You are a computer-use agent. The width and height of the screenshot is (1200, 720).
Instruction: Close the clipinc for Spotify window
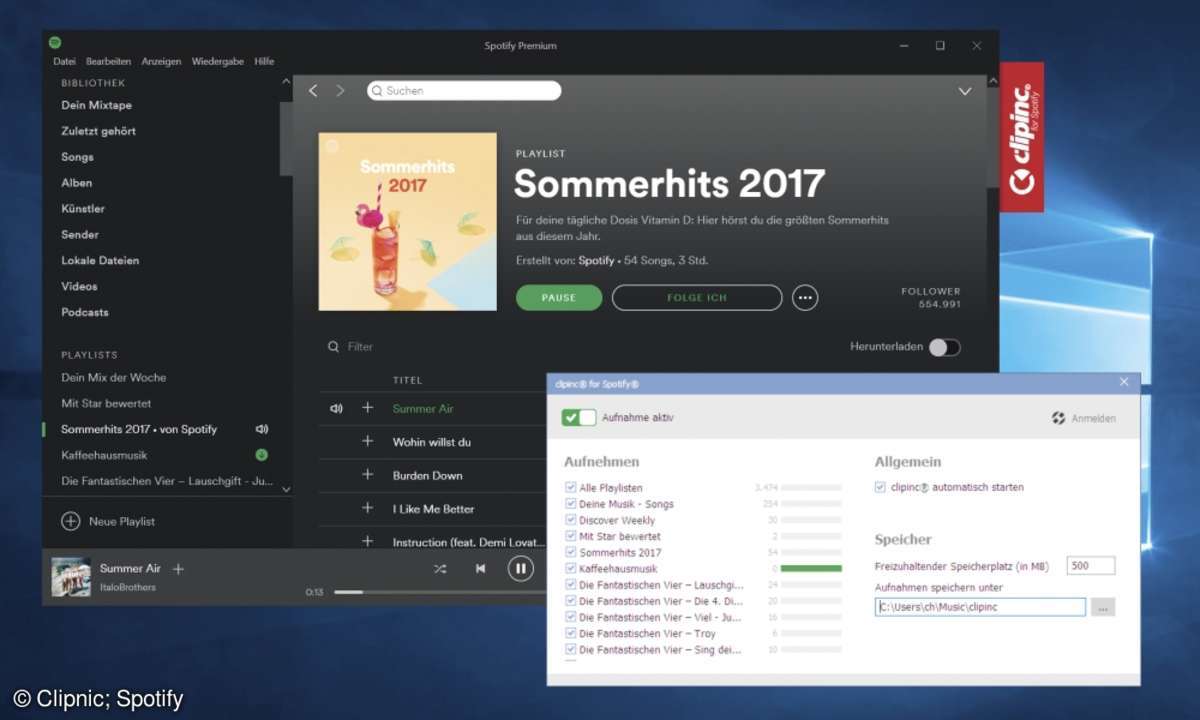1124,382
